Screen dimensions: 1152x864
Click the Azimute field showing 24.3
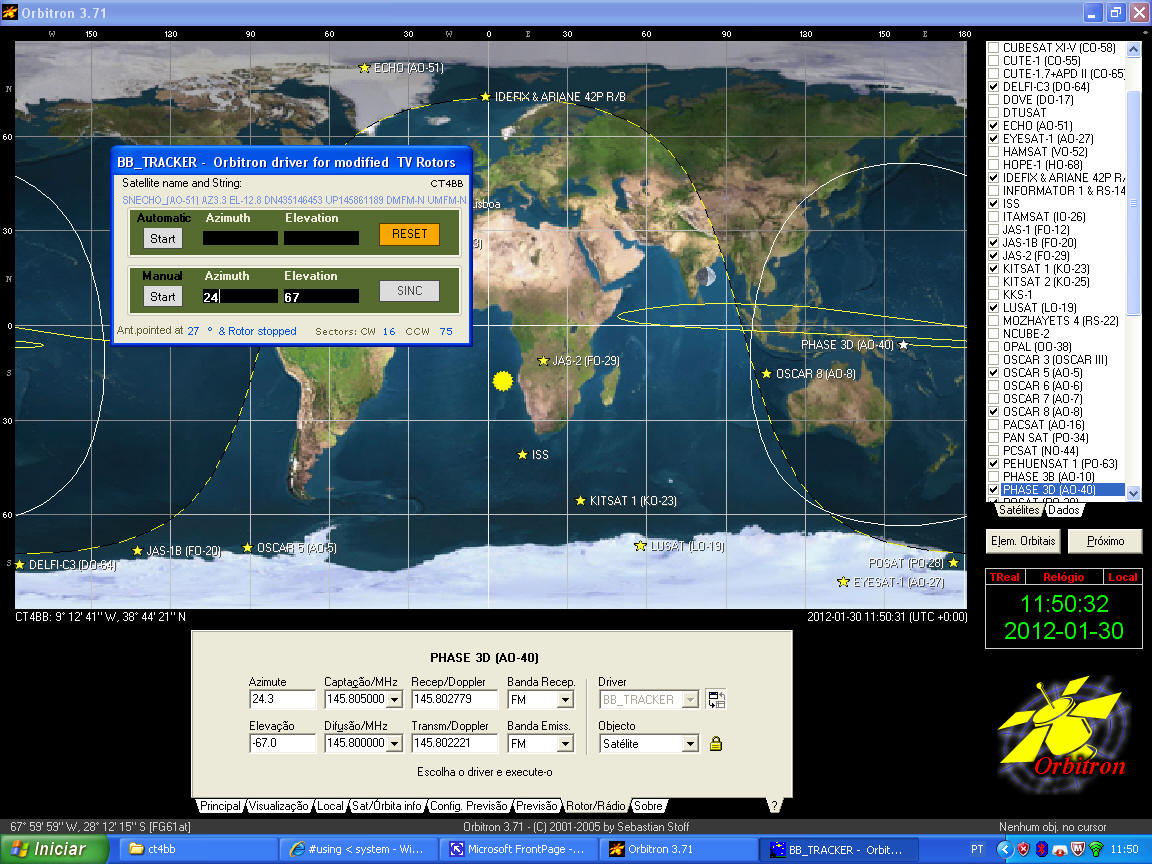pyautogui.click(x=282, y=699)
